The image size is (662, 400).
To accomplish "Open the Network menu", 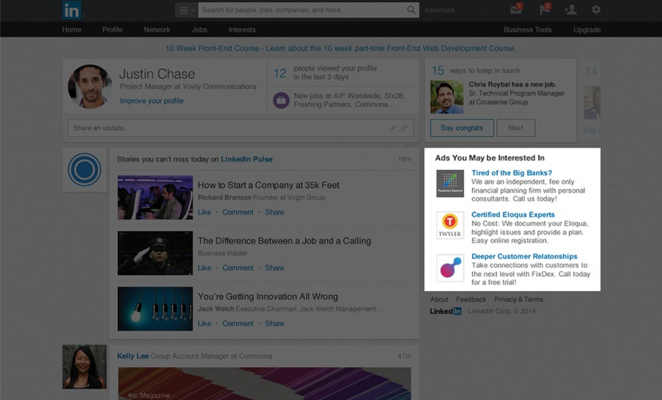I will (x=157, y=30).
